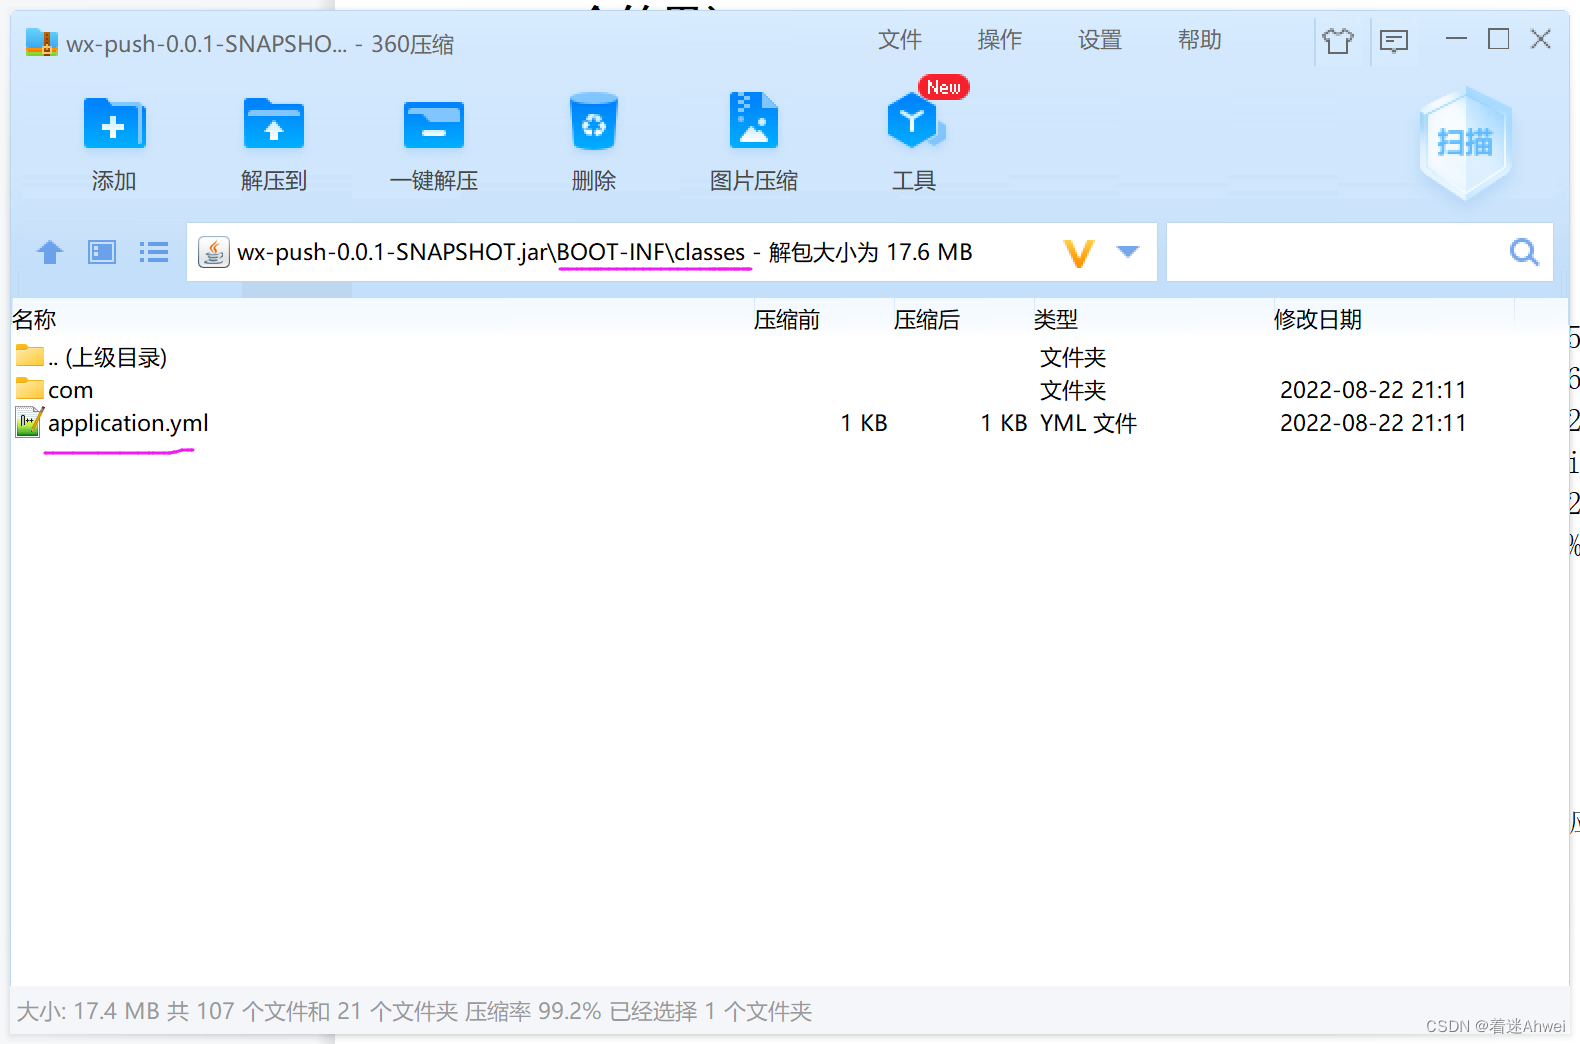Click the 解压到 (Extract to) icon
Viewport: 1580px width, 1044px height.
click(273, 125)
